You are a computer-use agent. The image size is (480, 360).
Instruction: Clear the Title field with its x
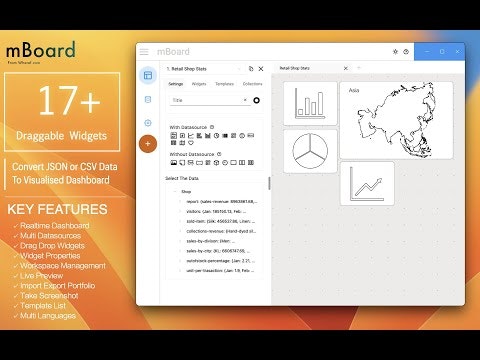point(245,100)
